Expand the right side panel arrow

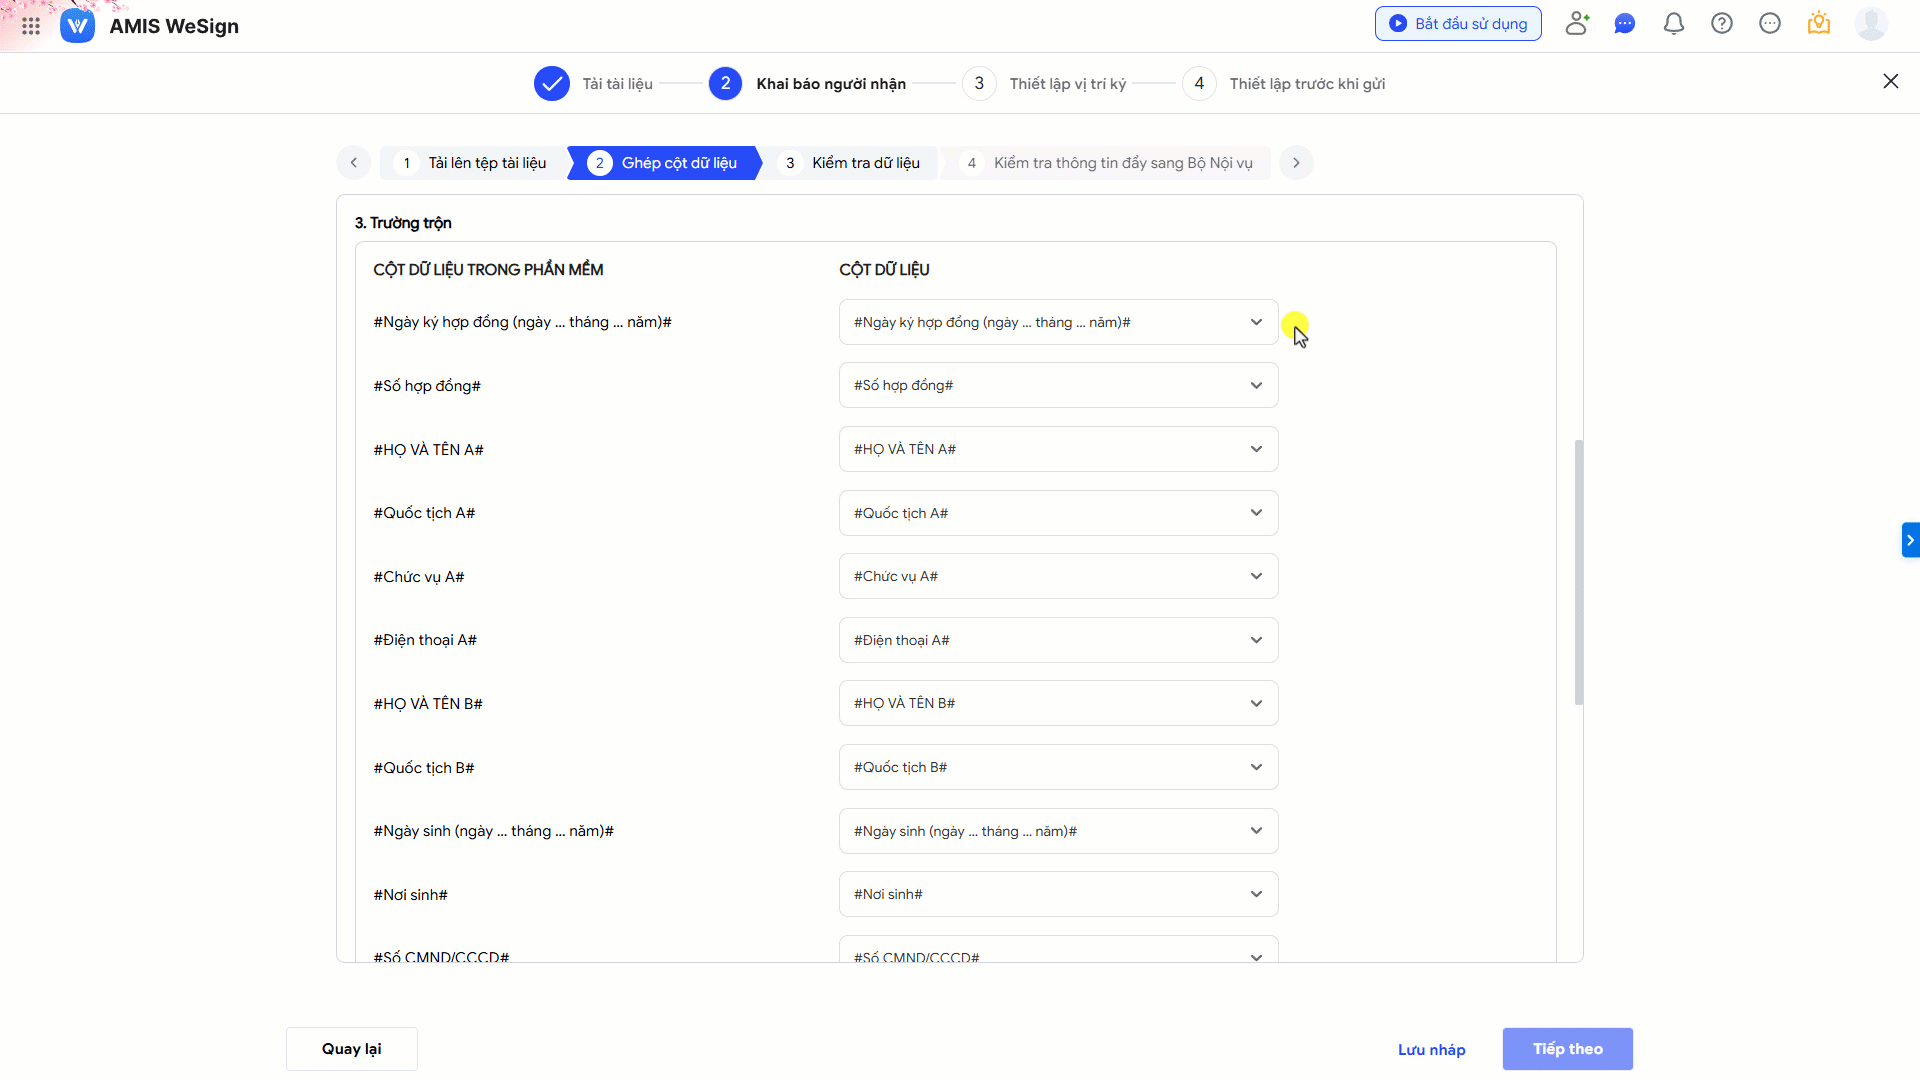click(1909, 540)
